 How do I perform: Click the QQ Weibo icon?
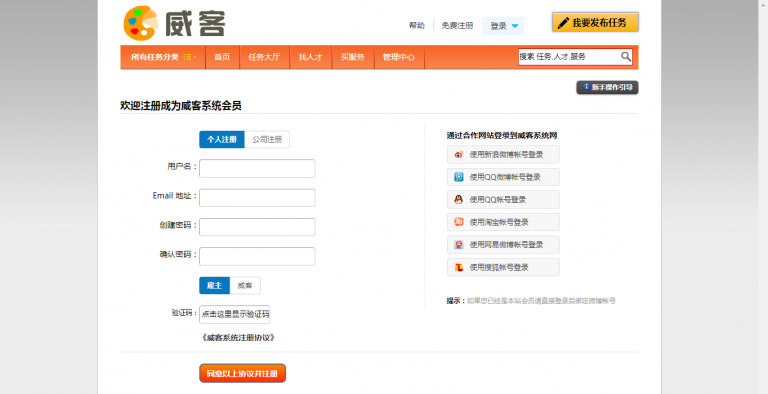[458, 177]
